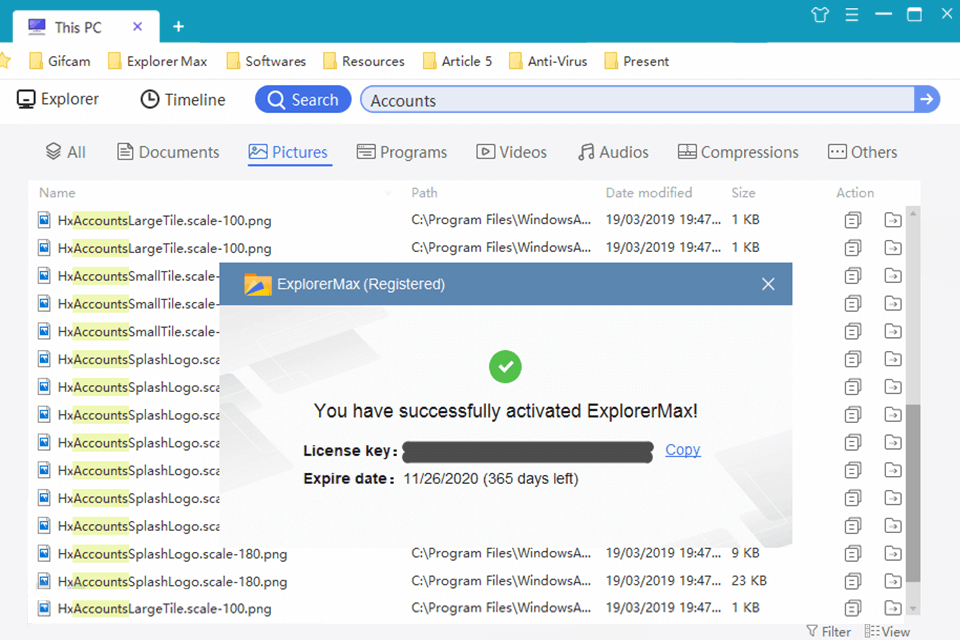Image resolution: width=960 pixels, height=640 pixels.
Task: Open the Compressions tab
Action: [737, 151]
